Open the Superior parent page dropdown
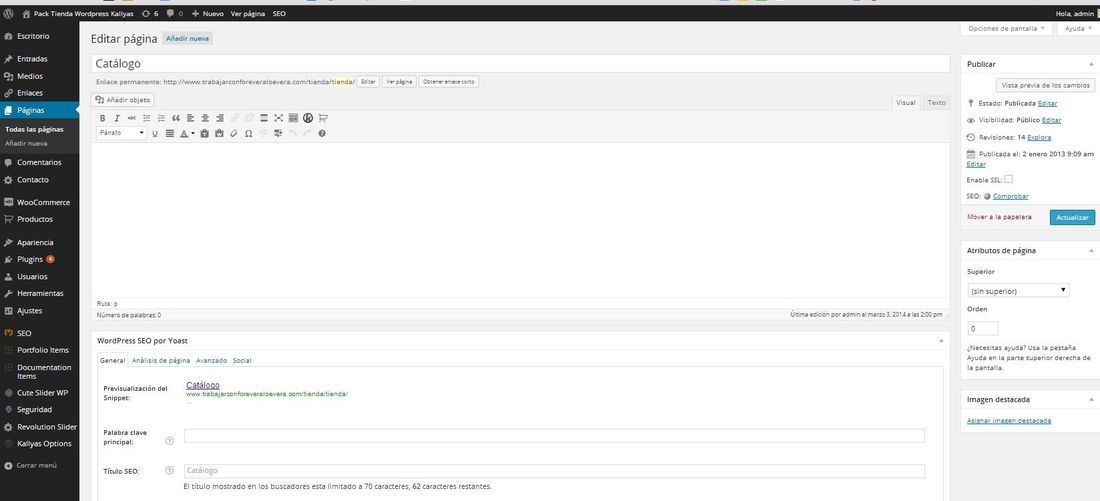This screenshot has height=501, width=1100. (1018, 290)
